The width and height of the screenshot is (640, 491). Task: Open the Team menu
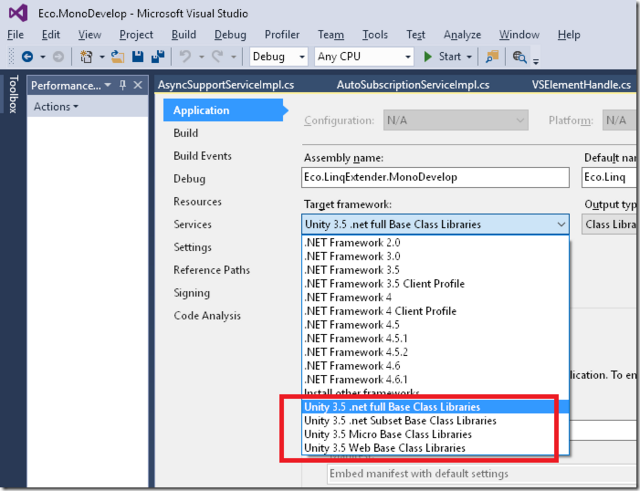[331, 35]
